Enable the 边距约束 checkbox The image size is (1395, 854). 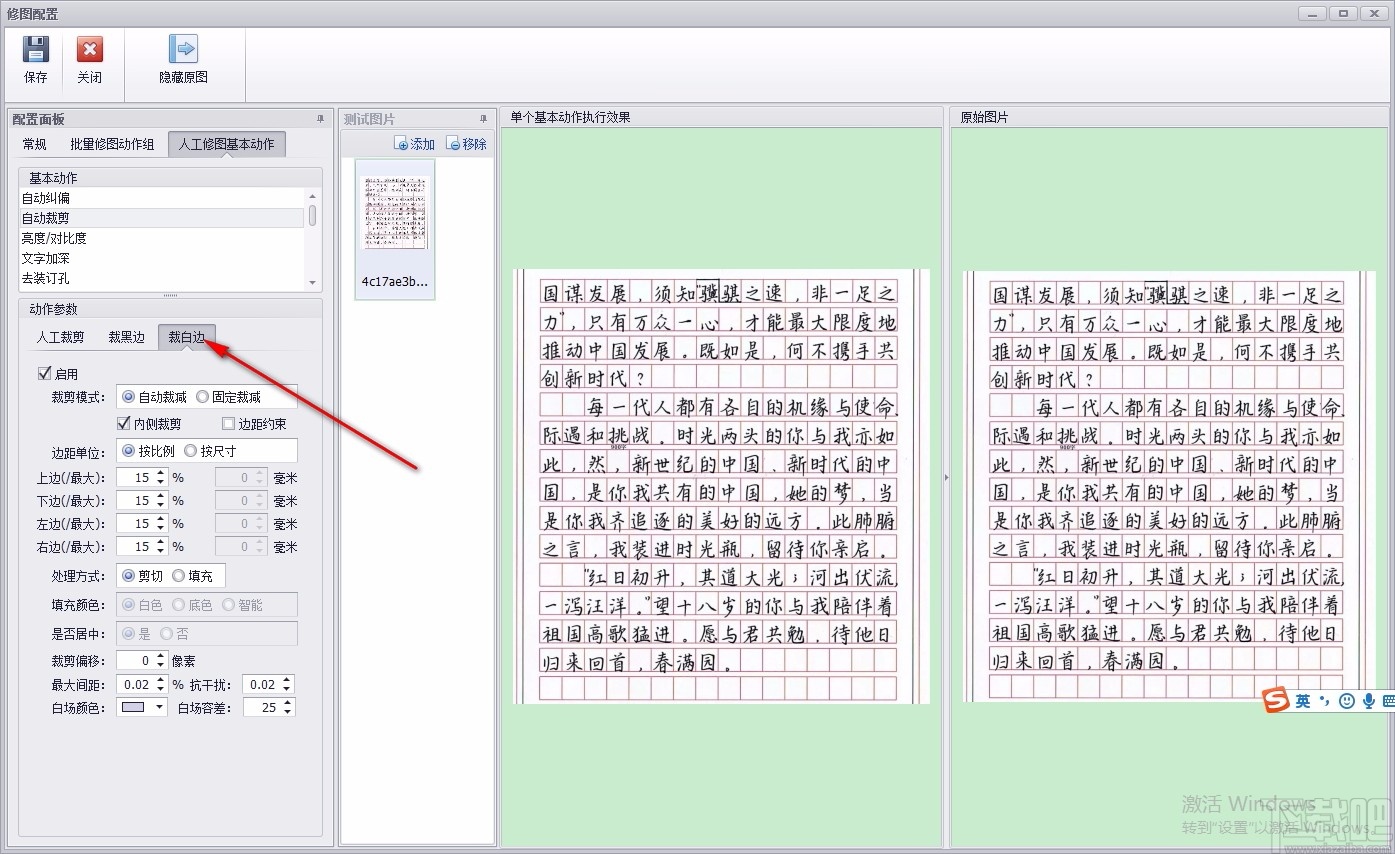tap(228, 424)
